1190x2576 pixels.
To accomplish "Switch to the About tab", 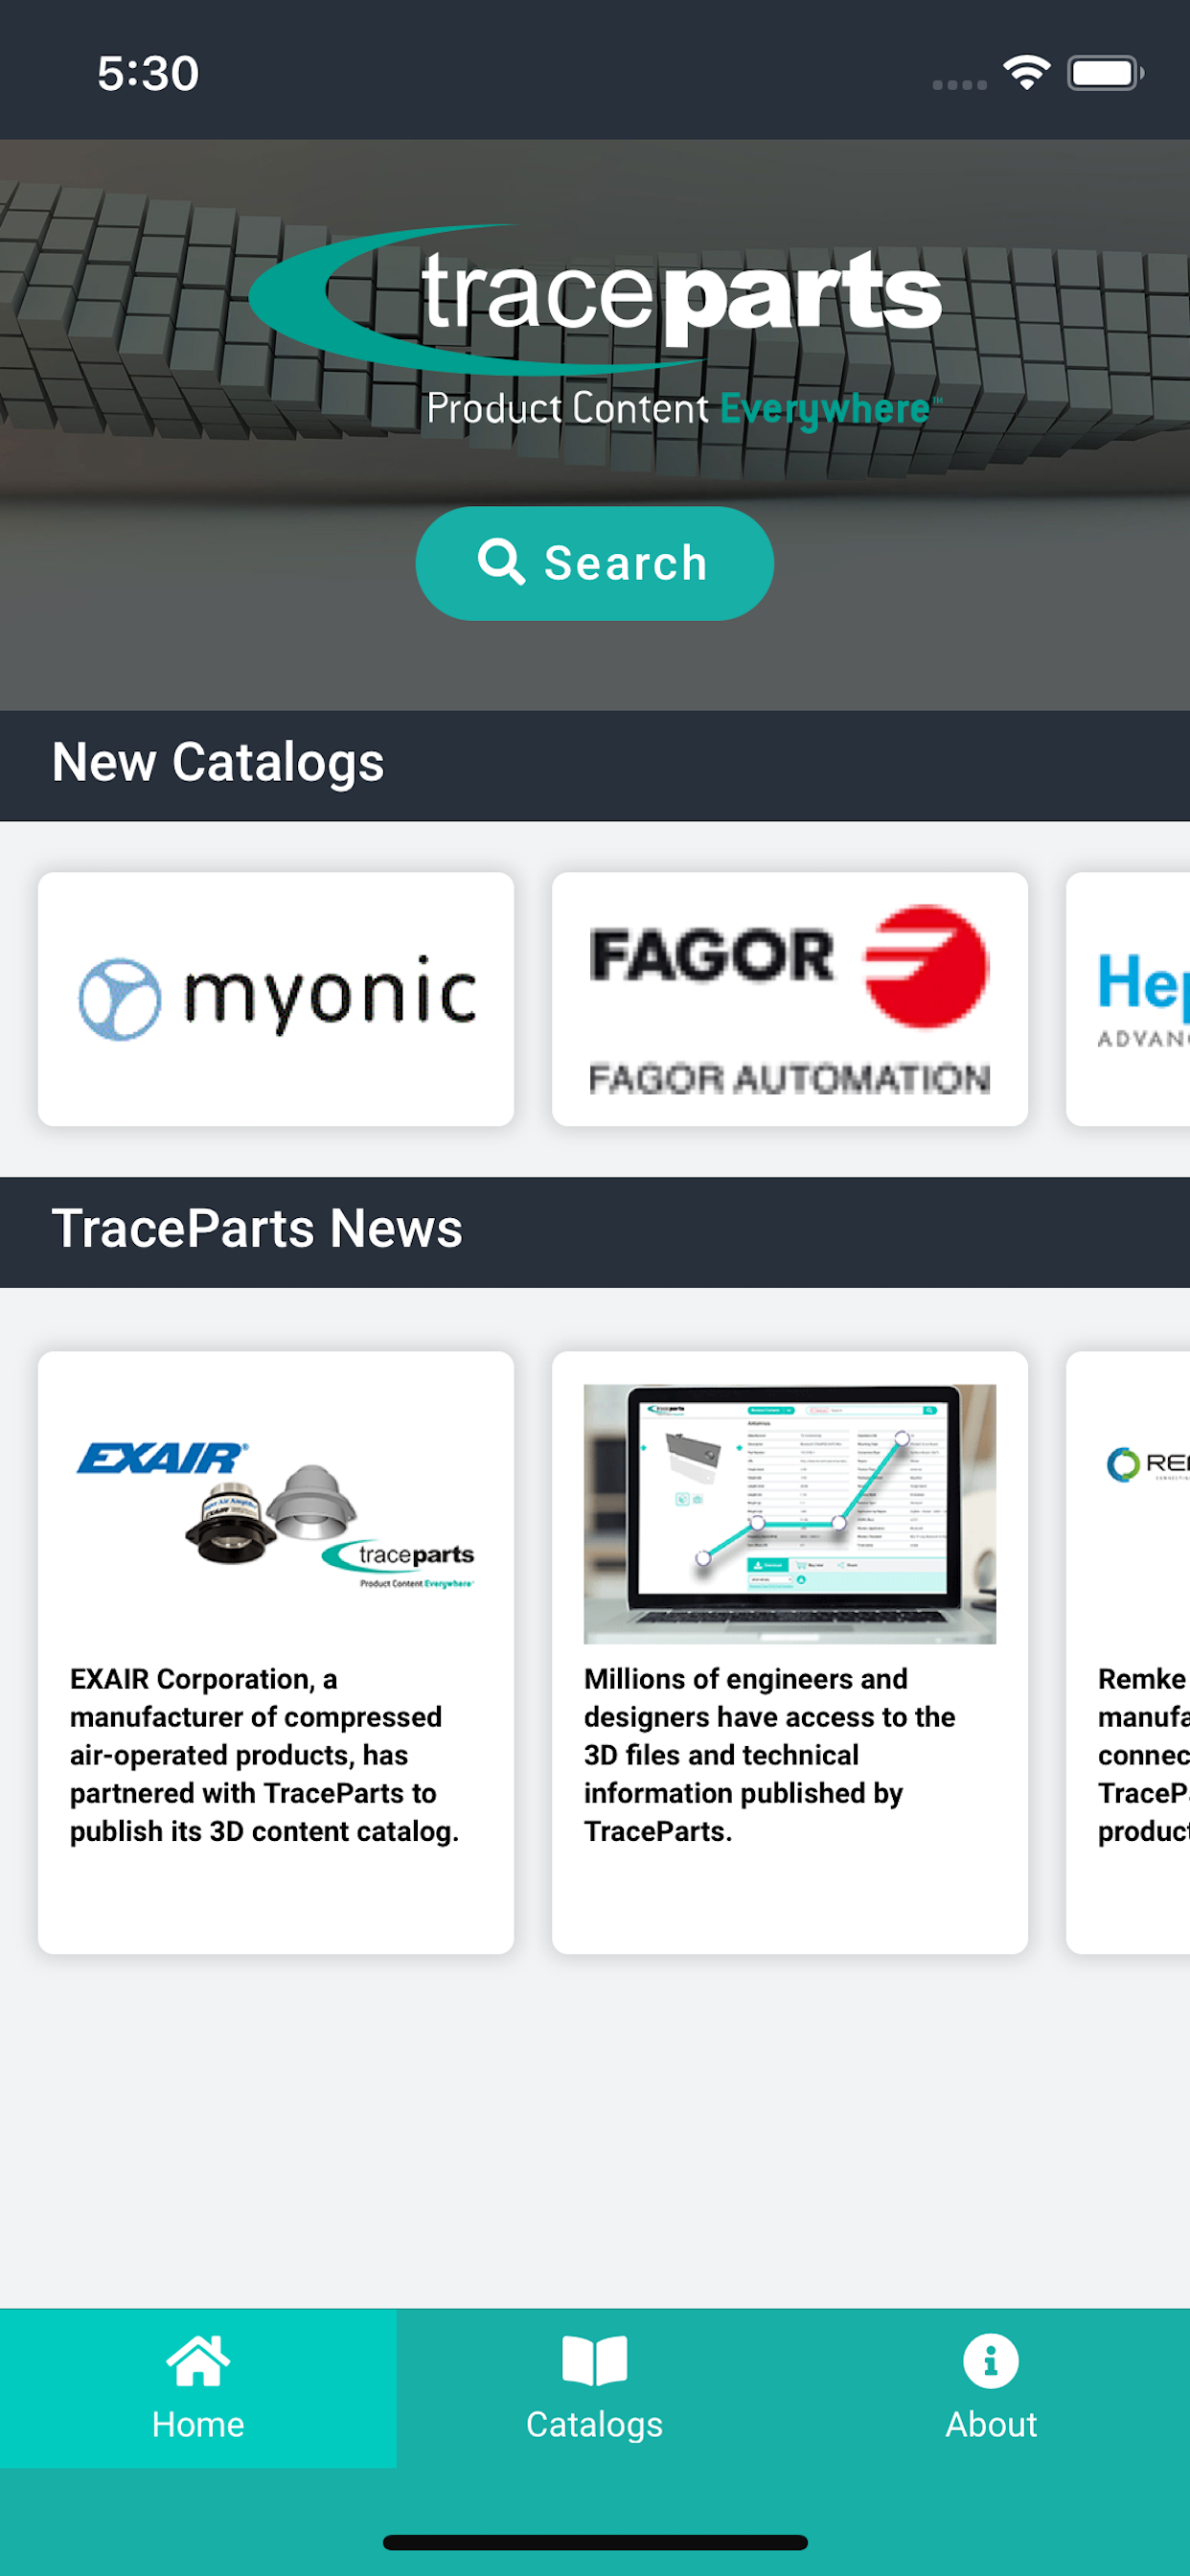I will click(991, 2388).
